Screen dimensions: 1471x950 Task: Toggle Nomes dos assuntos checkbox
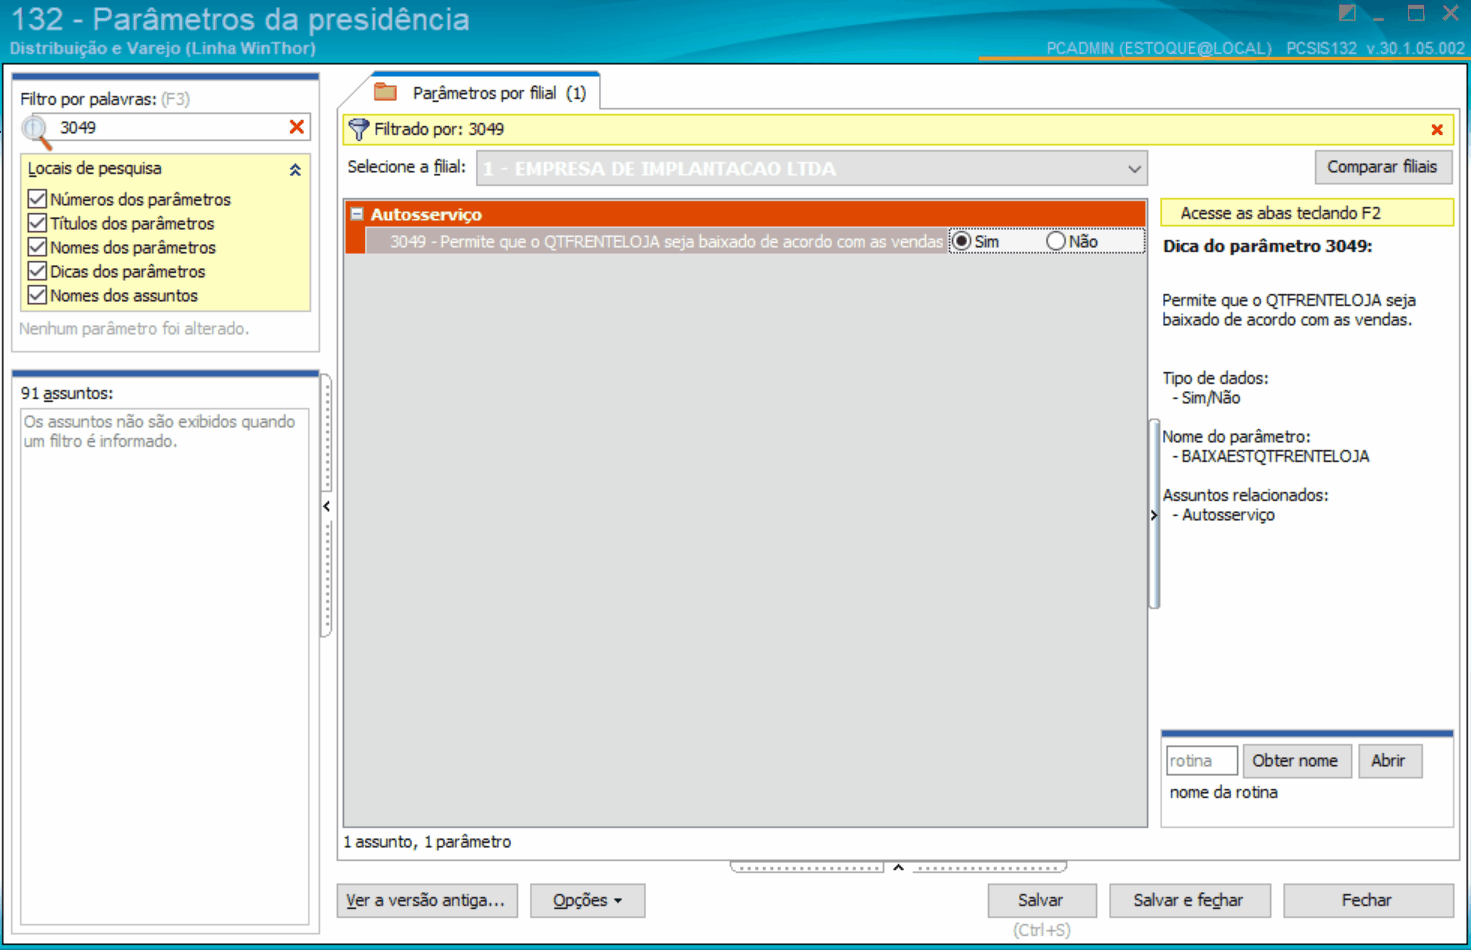(x=37, y=295)
